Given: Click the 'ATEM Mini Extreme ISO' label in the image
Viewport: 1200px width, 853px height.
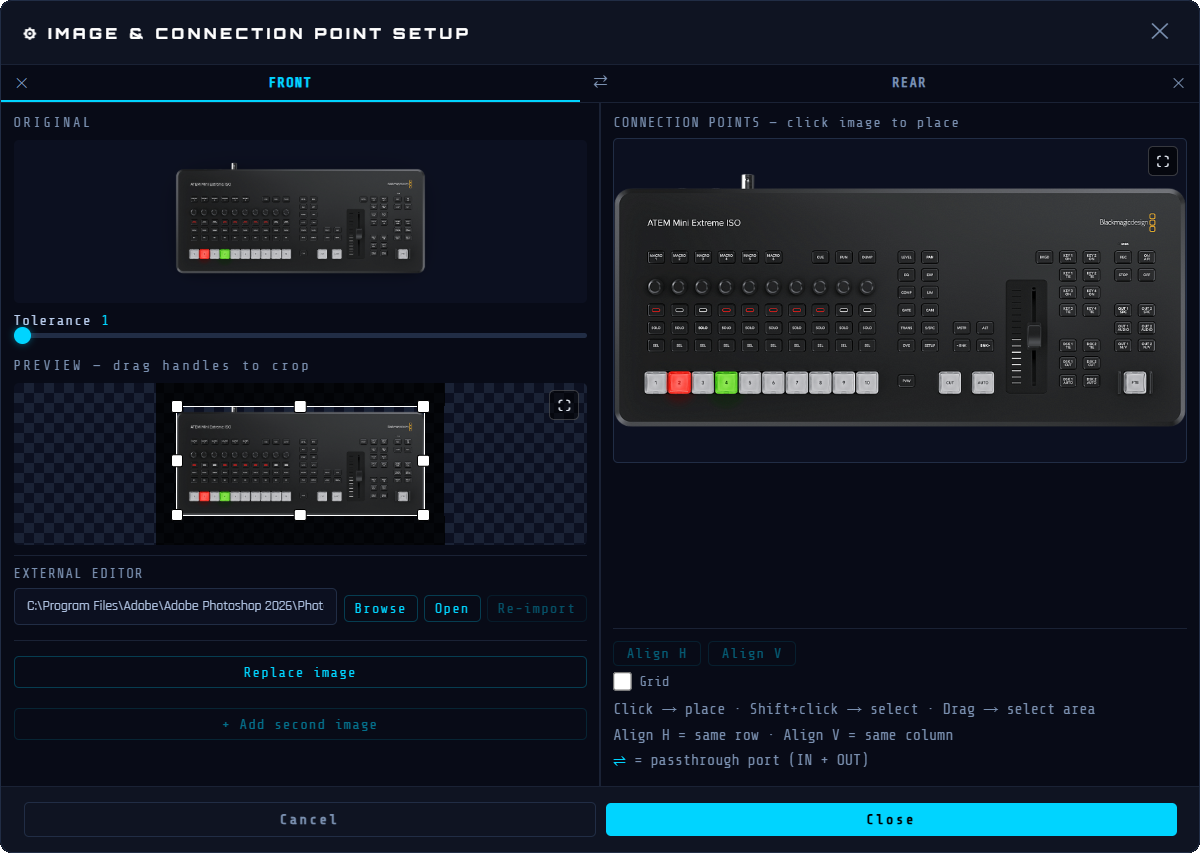Looking at the screenshot, I should tap(694, 223).
